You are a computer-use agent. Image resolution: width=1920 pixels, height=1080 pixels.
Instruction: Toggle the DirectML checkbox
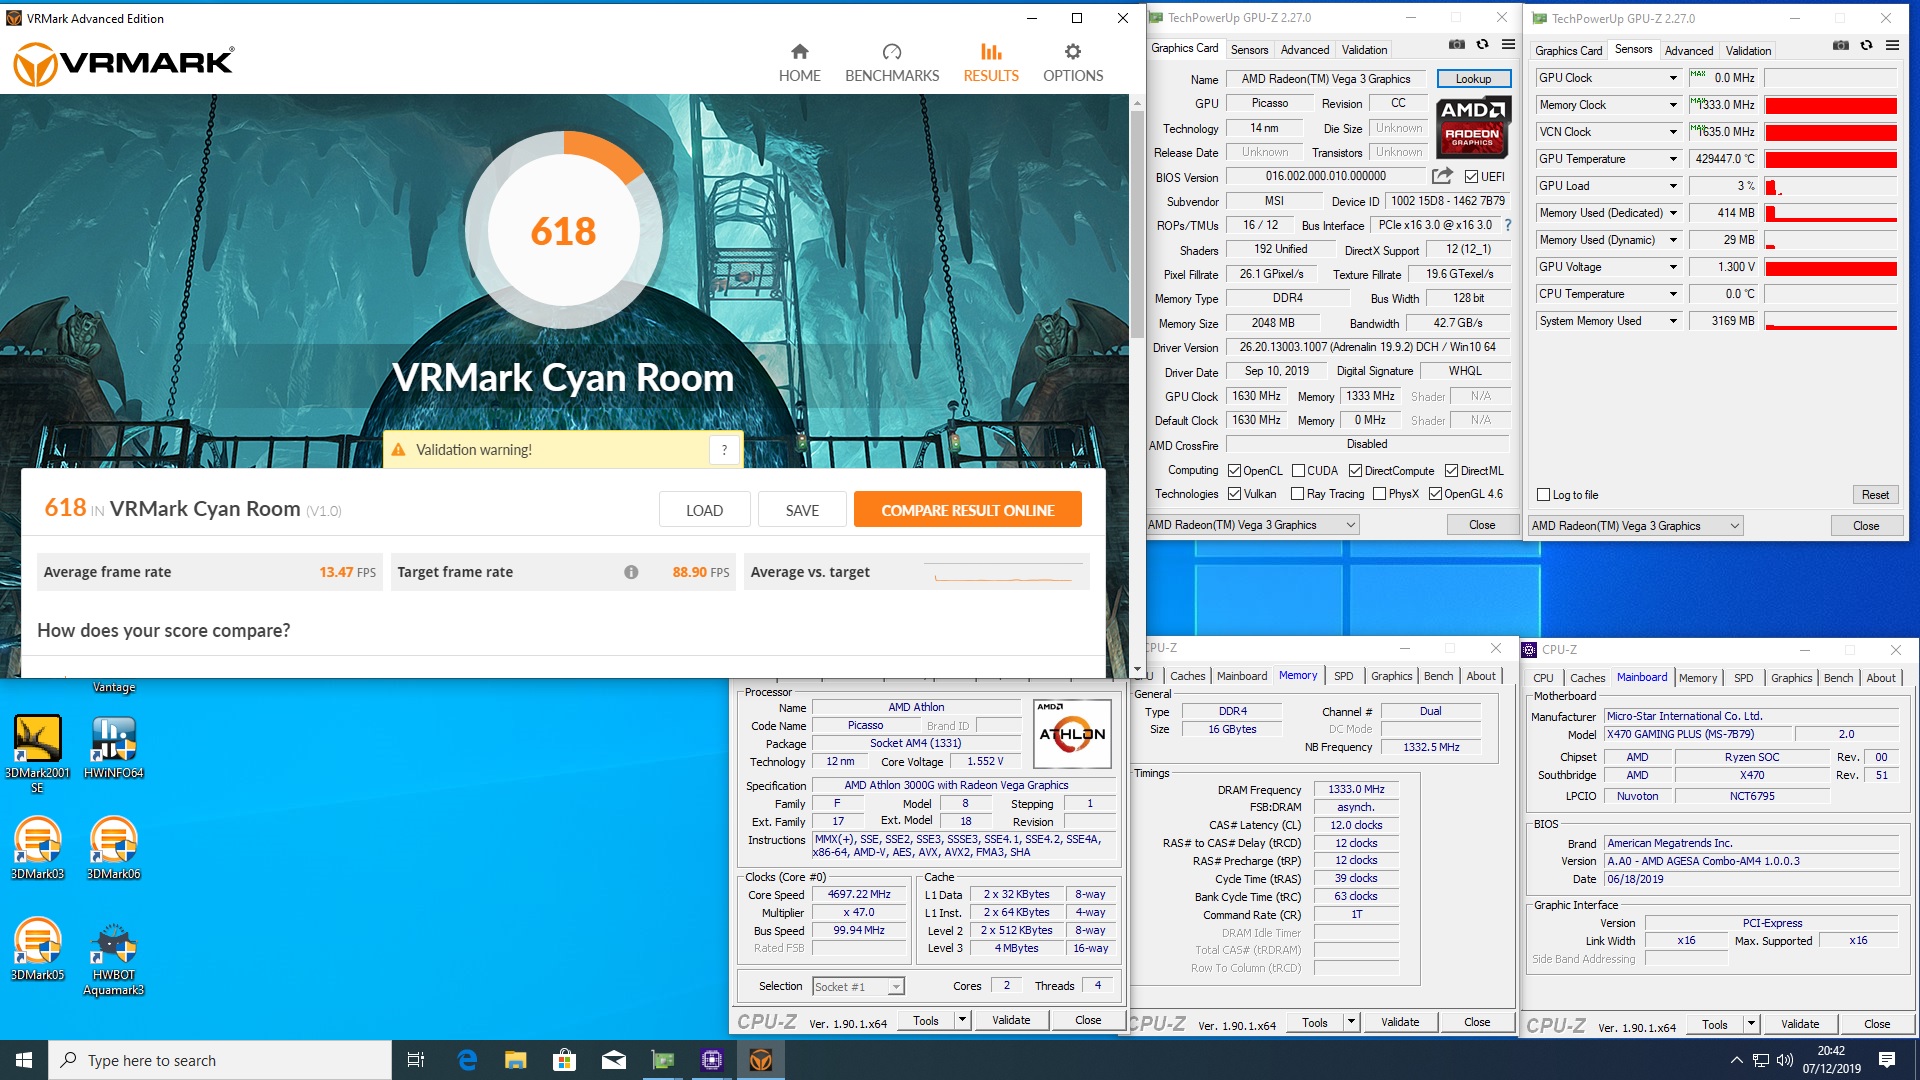point(1451,471)
